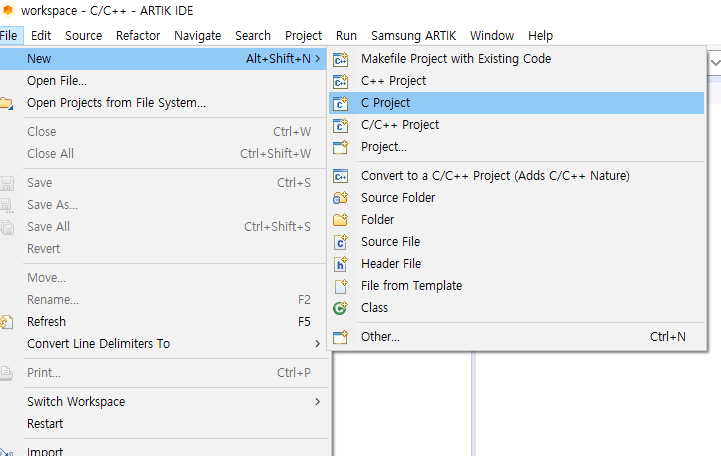Open the Samsung ARTIK menu

(x=413, y=36)
